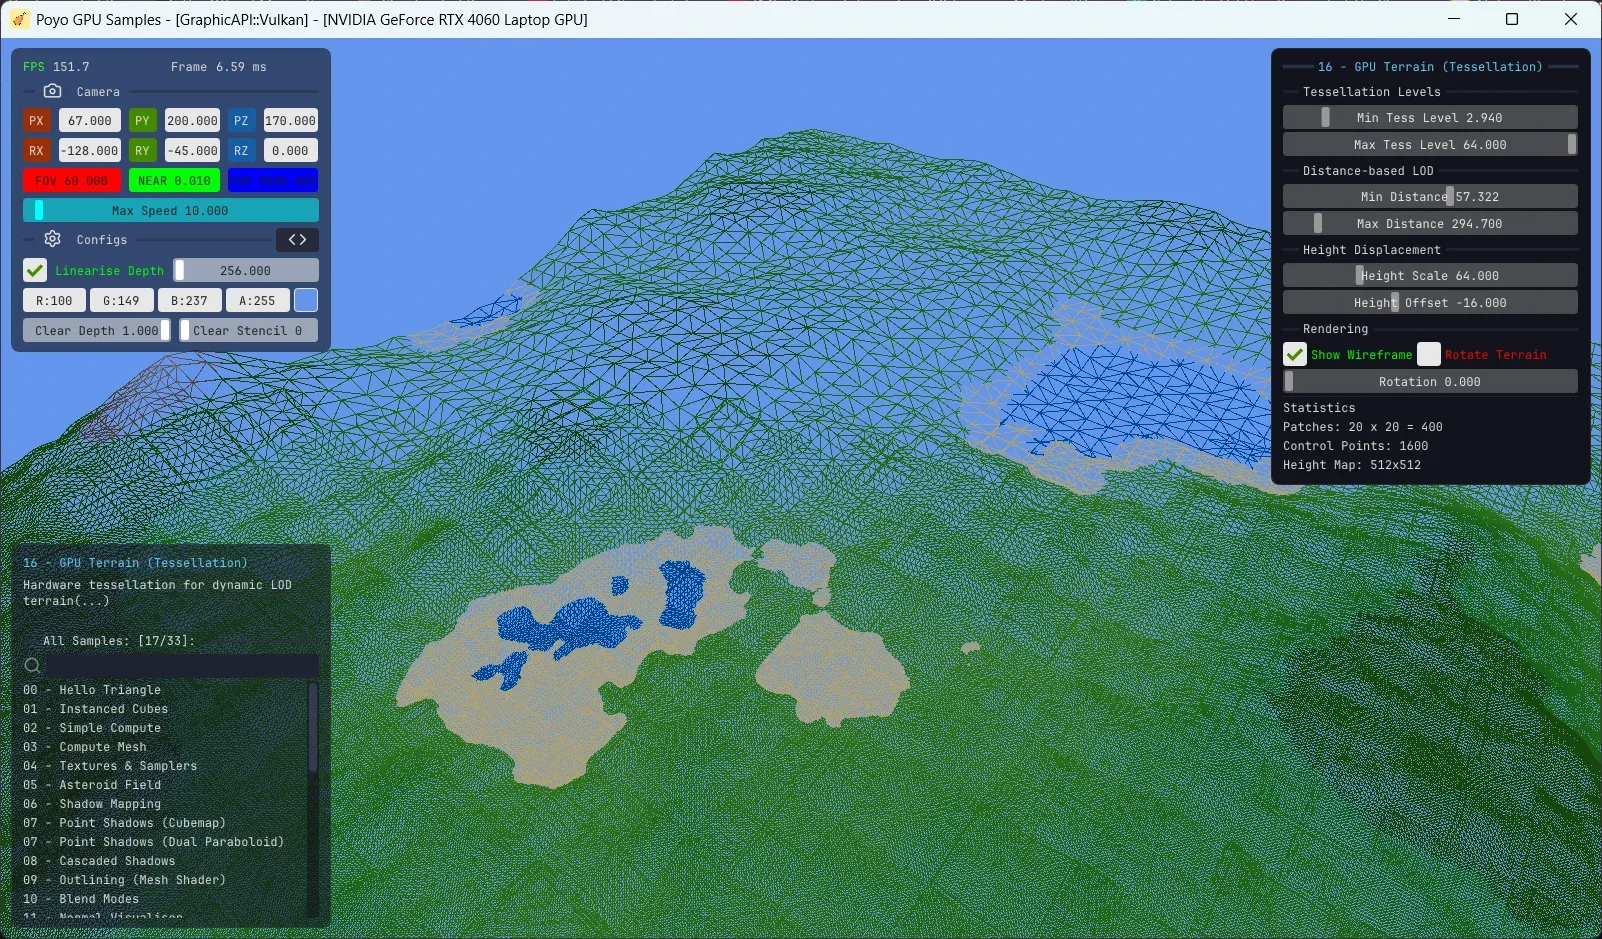Click the Clear Depth 1.000 control

pos(96,330)
